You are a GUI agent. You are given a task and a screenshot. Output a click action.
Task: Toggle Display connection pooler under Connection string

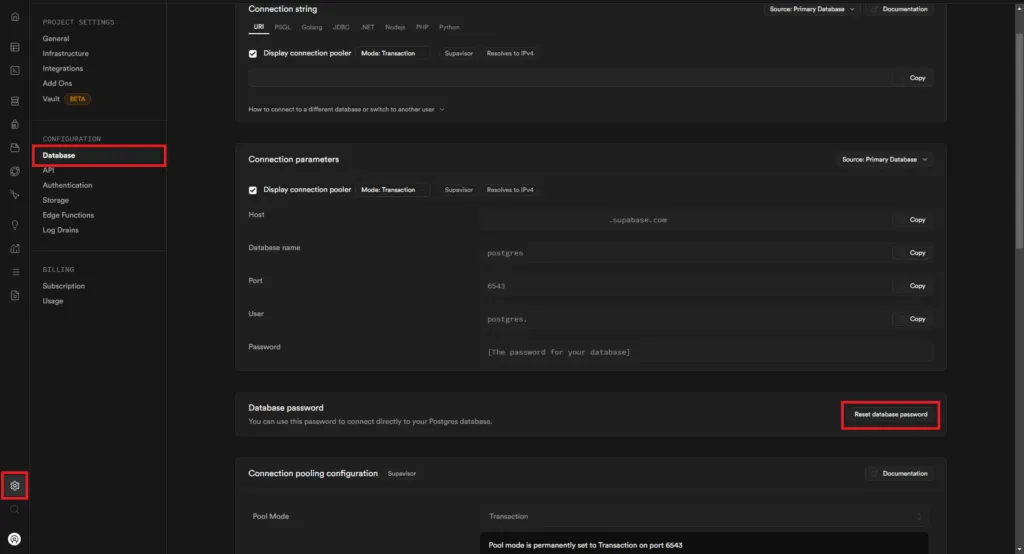coord(253,53)
